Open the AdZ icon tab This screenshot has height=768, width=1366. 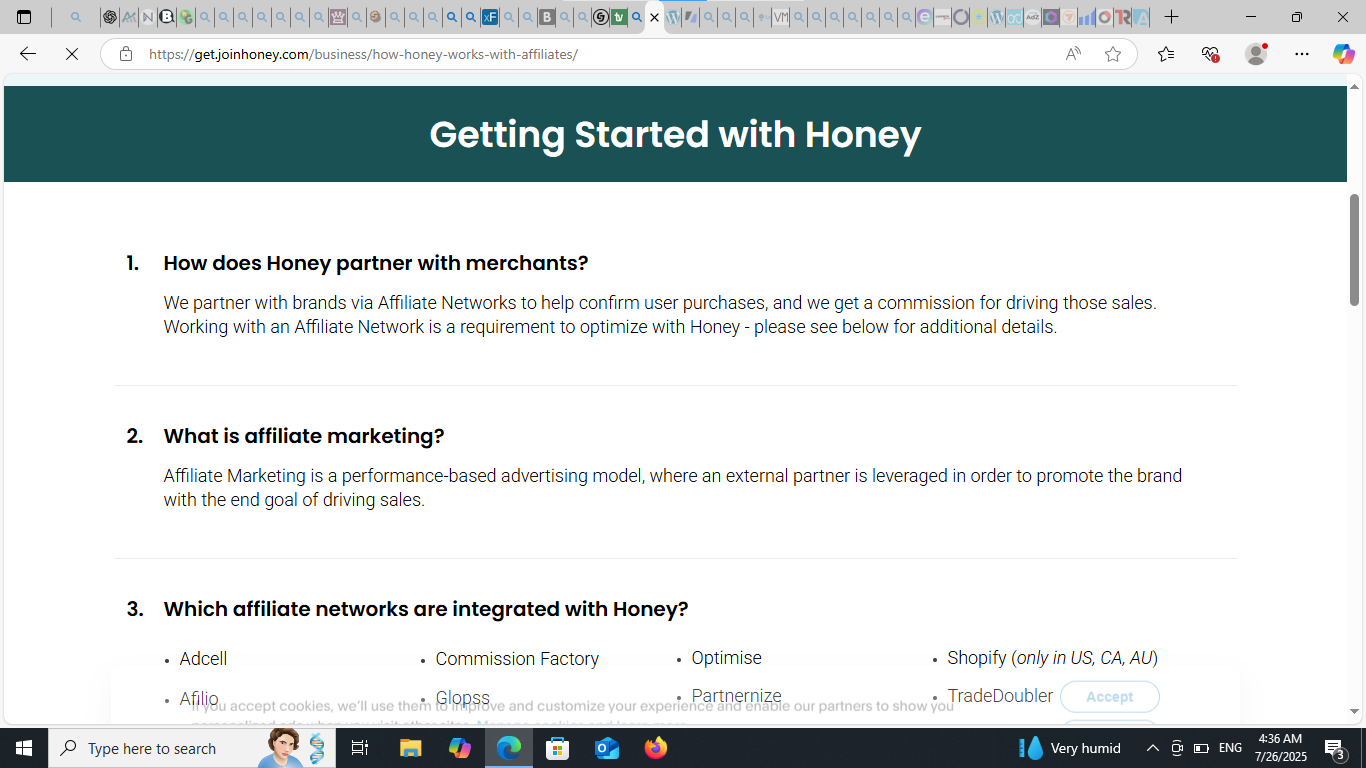point(1032,17)
